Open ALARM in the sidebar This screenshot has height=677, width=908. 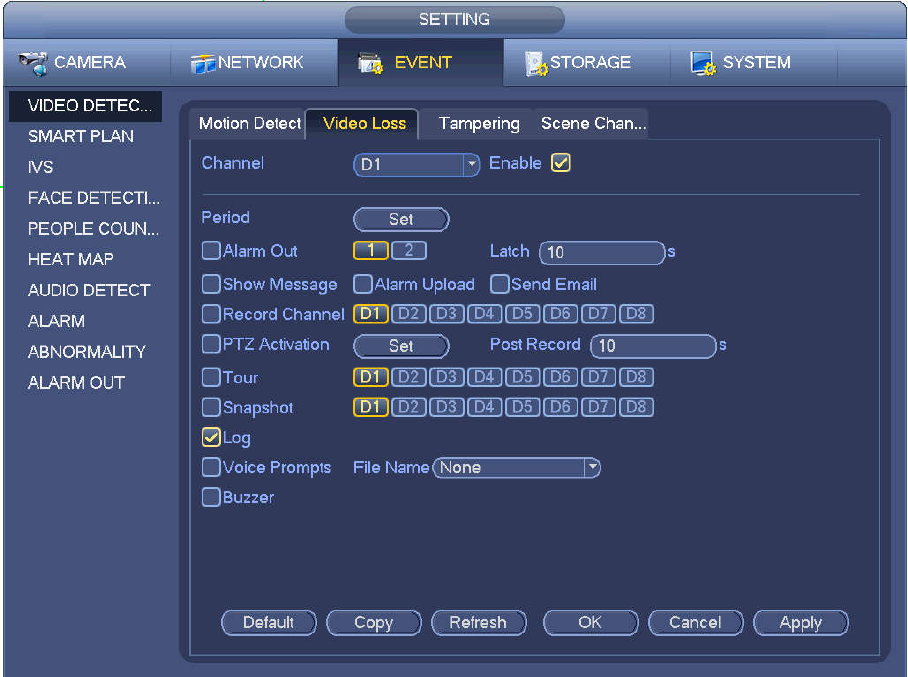(x=56, y=321)
